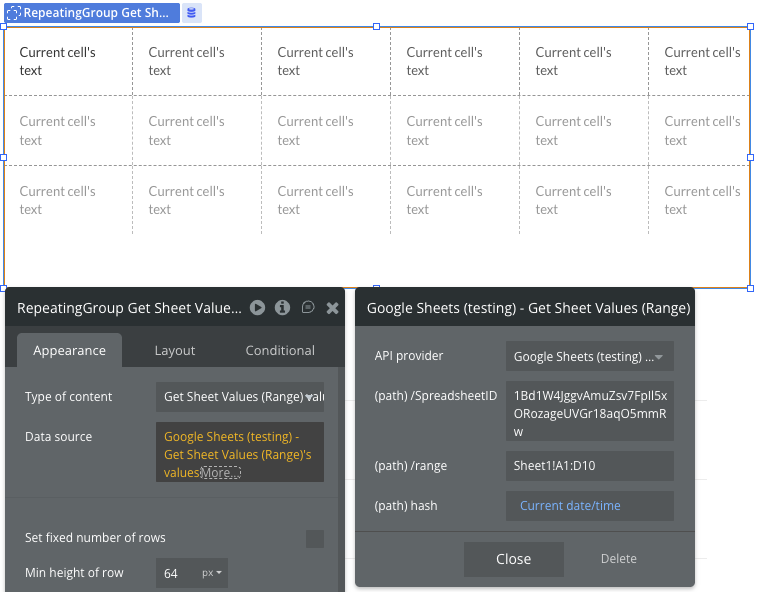Click the range field showing Sheet1!A1:D10
The width and height of the screenshot is (765, 592).
point(589,466)
